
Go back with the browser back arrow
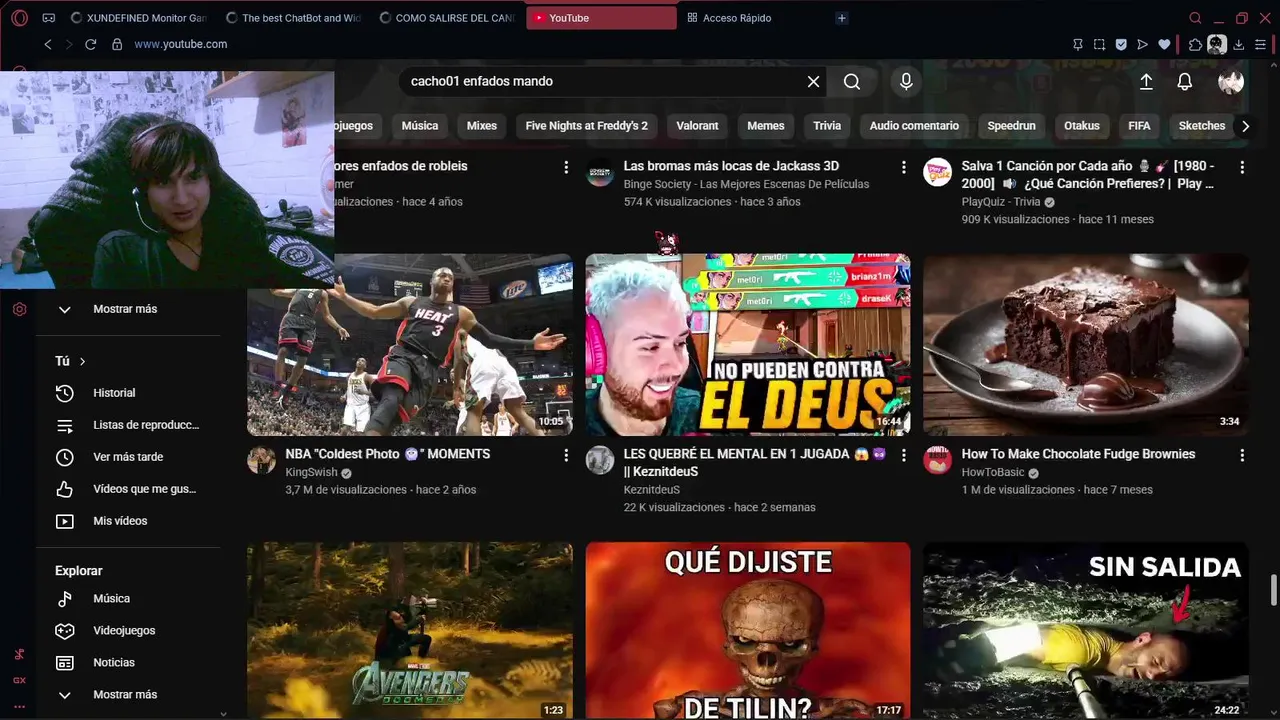coord(47,44)
